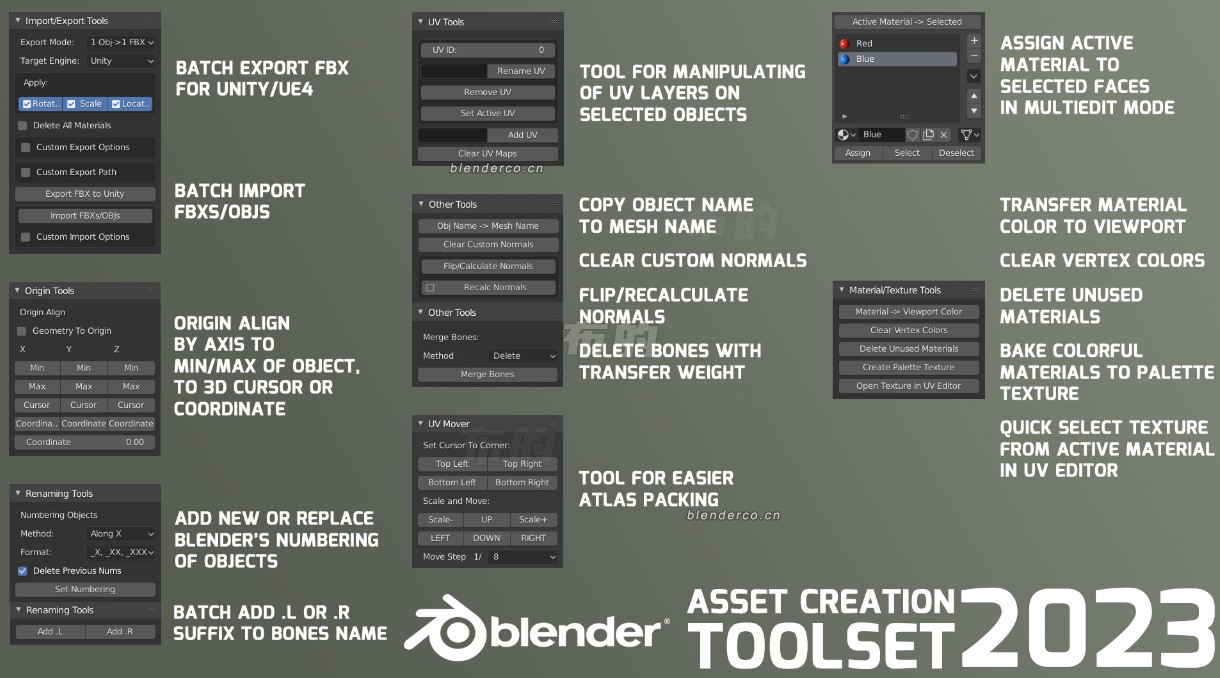Move material slot up with arrow icon
Image resolution: width=1220 pixels, height=678 pixels.
pos(974,96)
